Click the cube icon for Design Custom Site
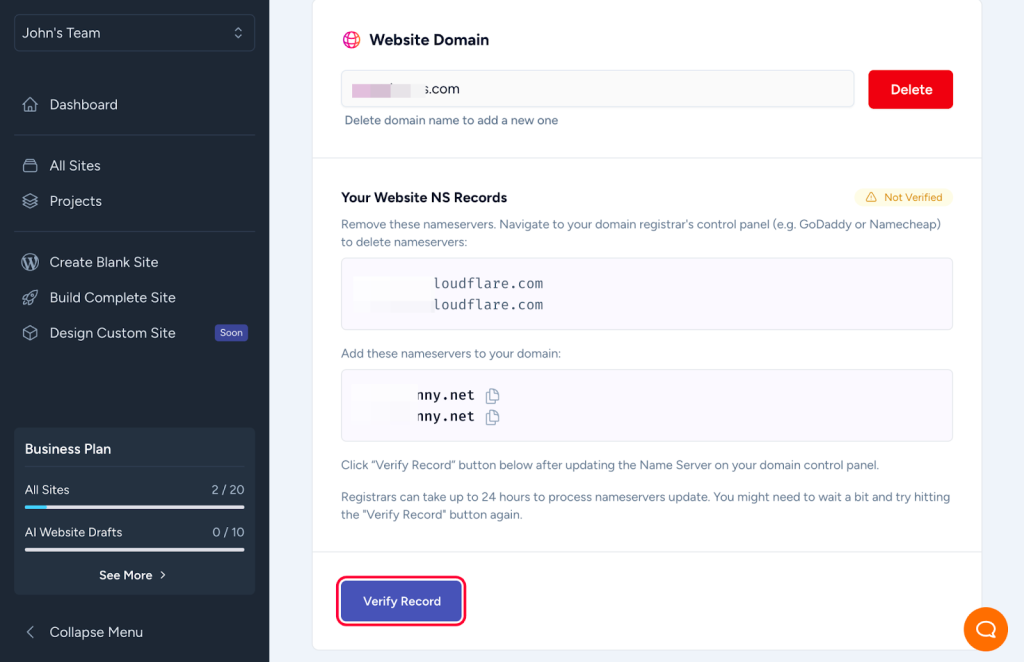The width and height of the screenshot is (1024, 662). (x=30, y=333)
